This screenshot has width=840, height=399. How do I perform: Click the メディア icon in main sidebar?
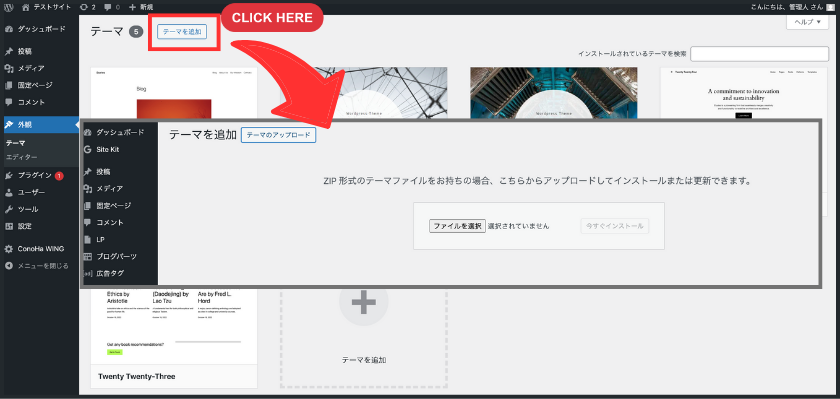tap(9, 68)
